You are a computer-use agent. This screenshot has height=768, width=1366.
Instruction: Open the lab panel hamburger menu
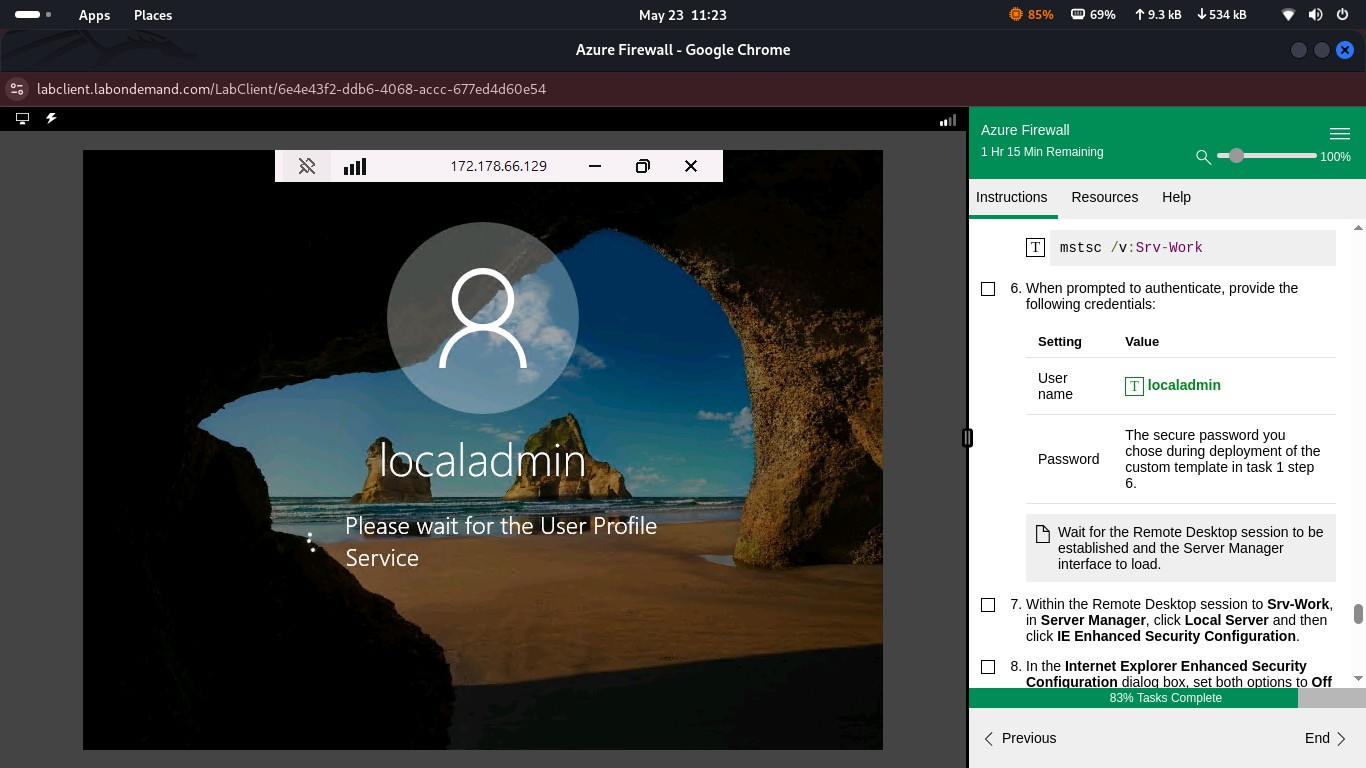point(1340,132)
